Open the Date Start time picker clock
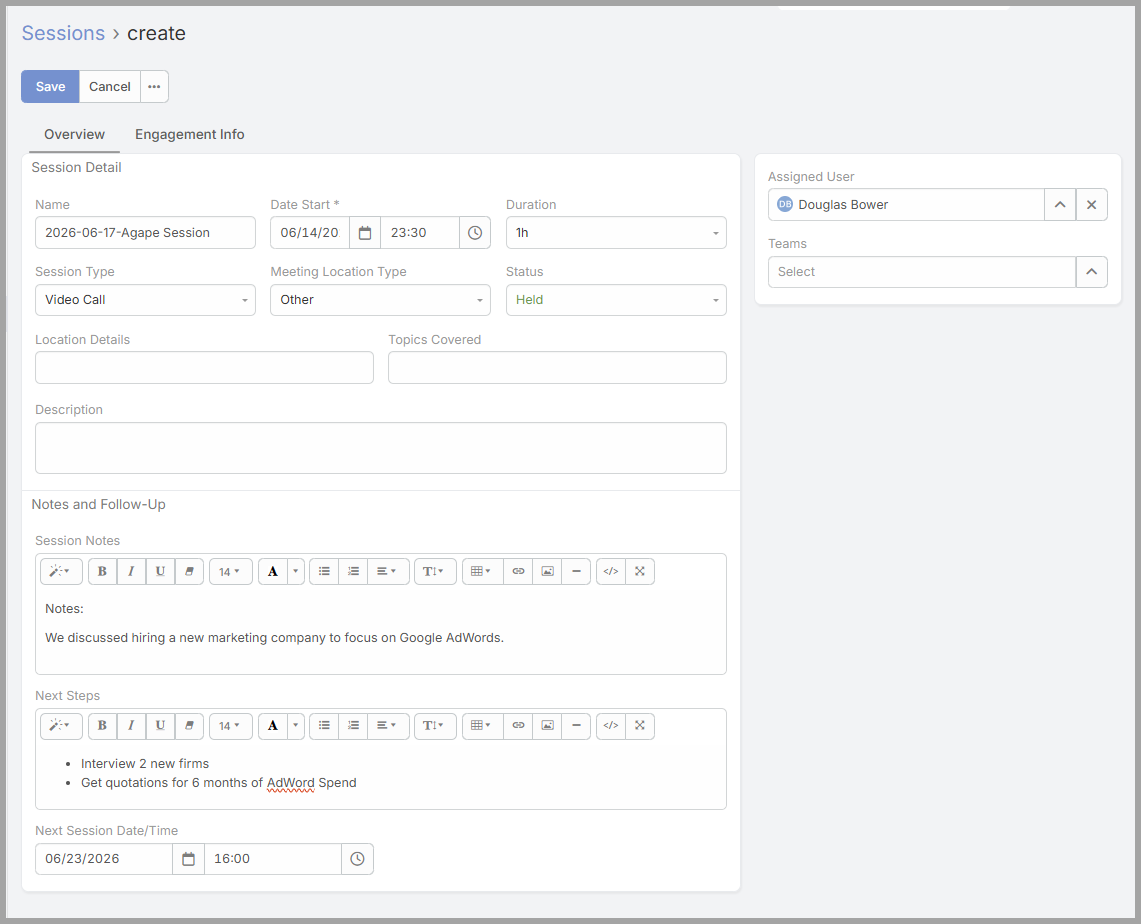The image size is (1141, 924). click(x=475, y=233)
